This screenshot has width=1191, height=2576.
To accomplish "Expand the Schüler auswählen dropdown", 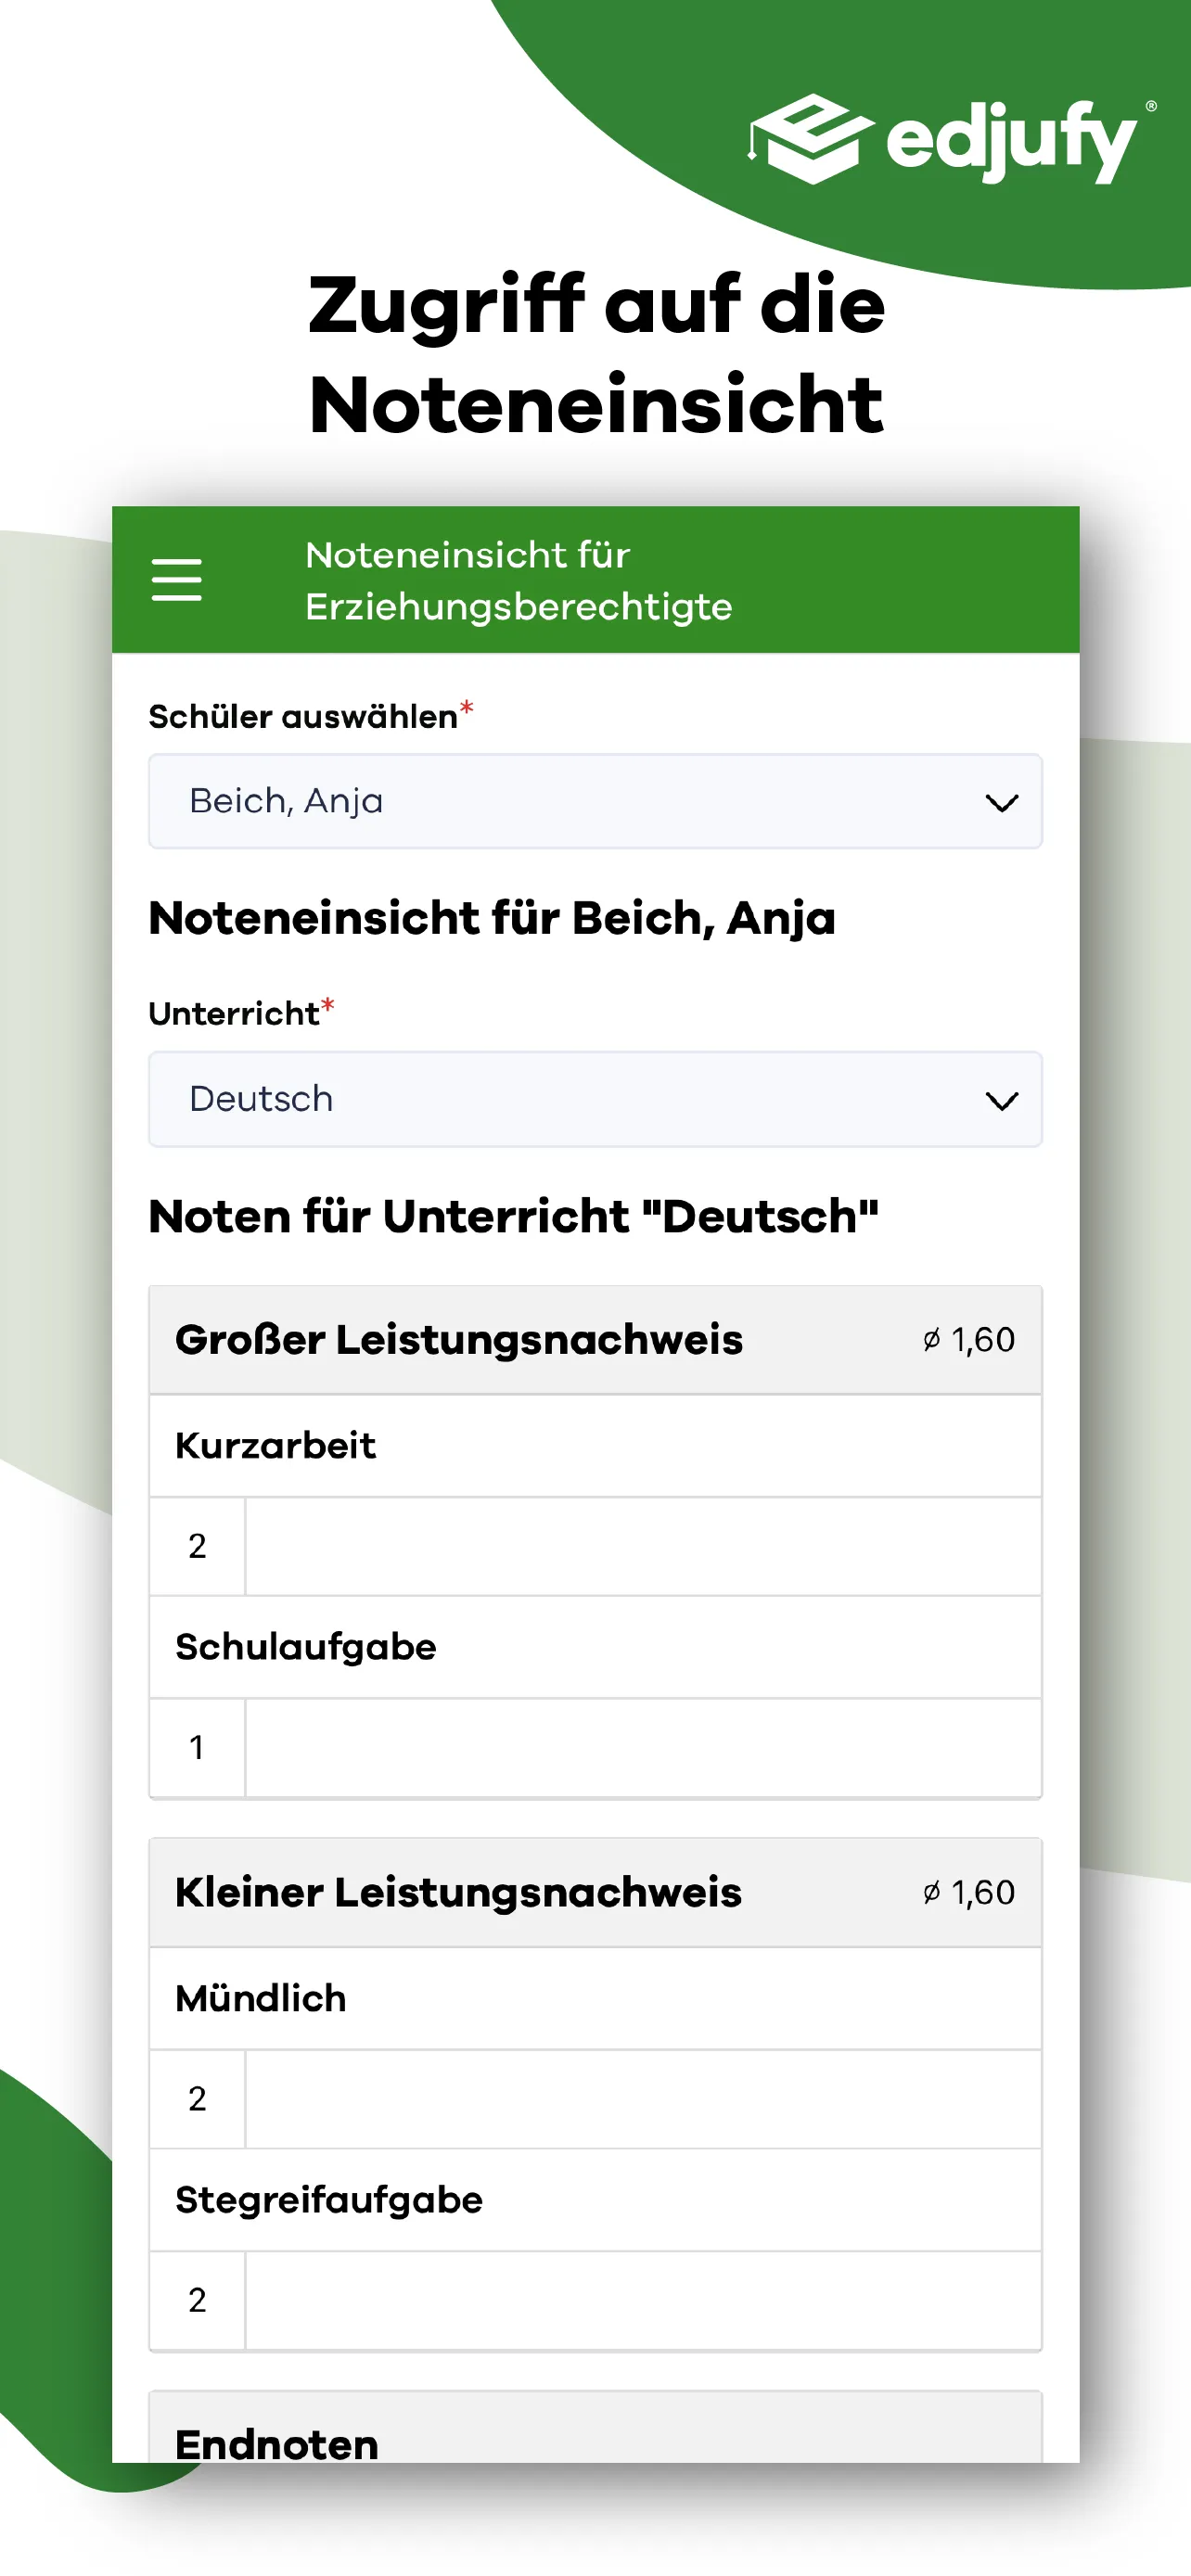I will pyautogui.click(x=596, y=801).
